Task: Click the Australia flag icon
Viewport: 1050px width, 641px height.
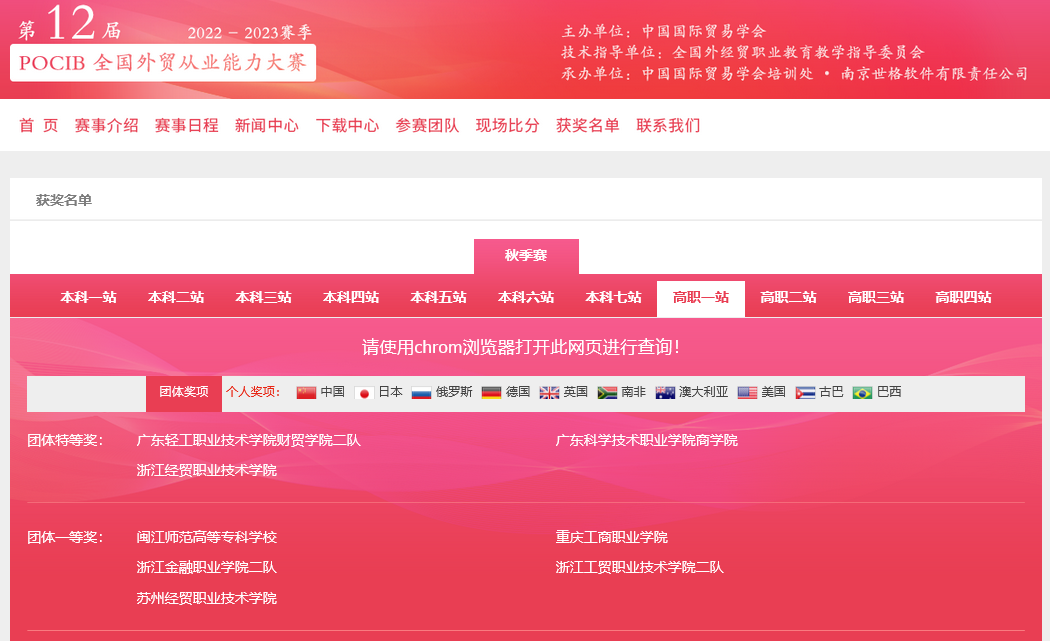Action: [665, 393]
